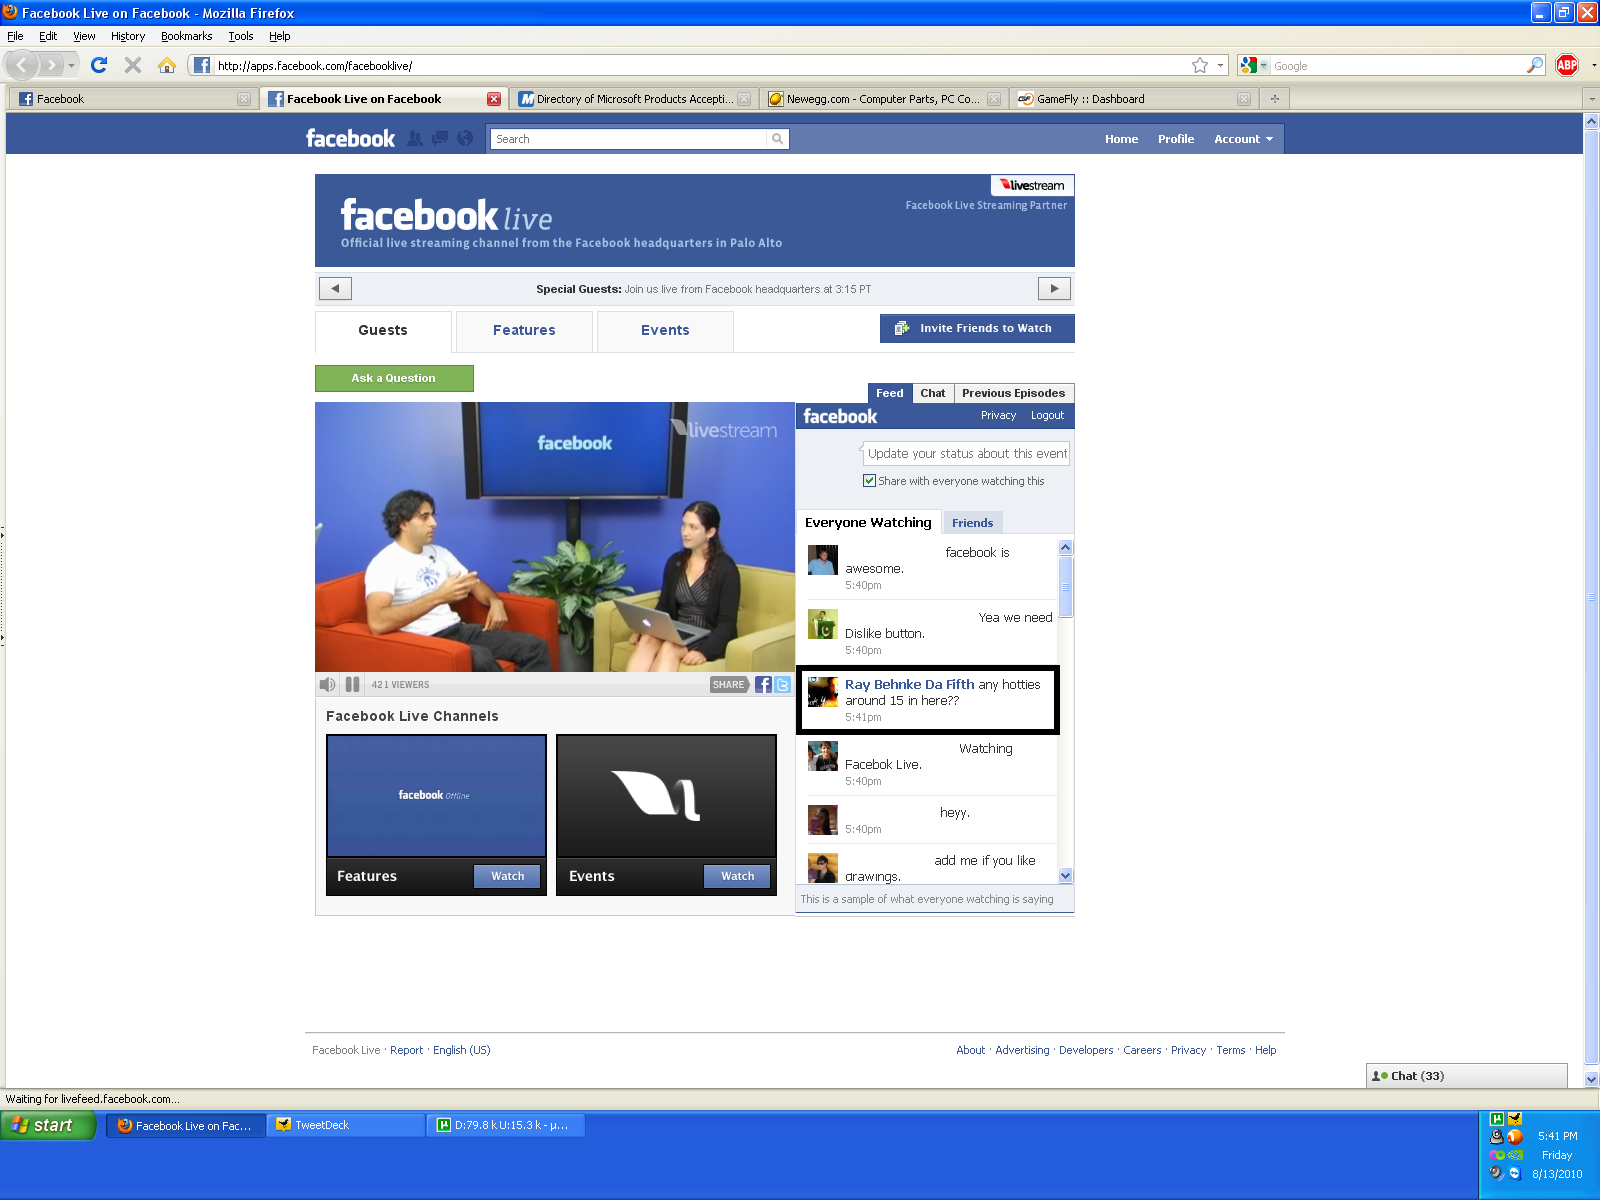Open the list all tabs dropdown

click(1592, 98)
